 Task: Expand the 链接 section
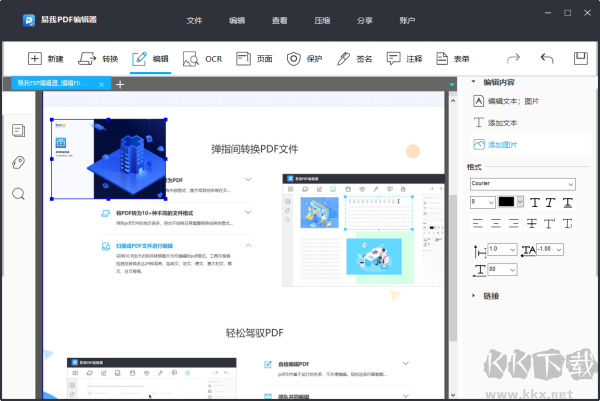(x=473, y=295)
